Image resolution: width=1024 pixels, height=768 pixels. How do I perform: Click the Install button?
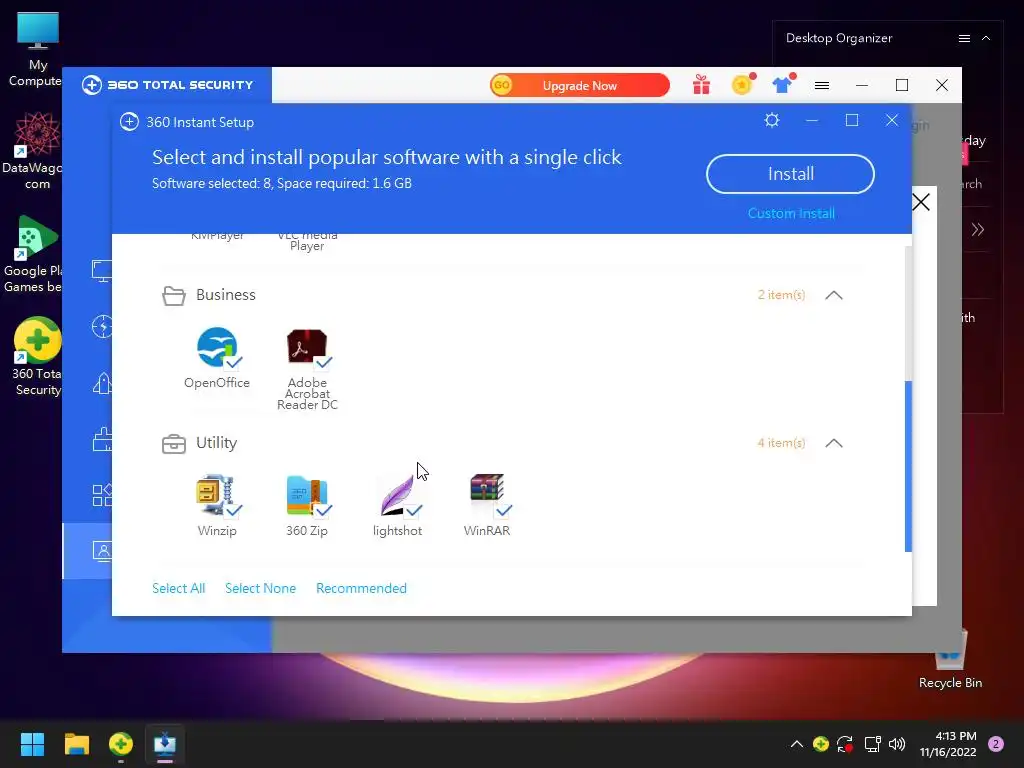pyautogui.click(x=790, y=174)
